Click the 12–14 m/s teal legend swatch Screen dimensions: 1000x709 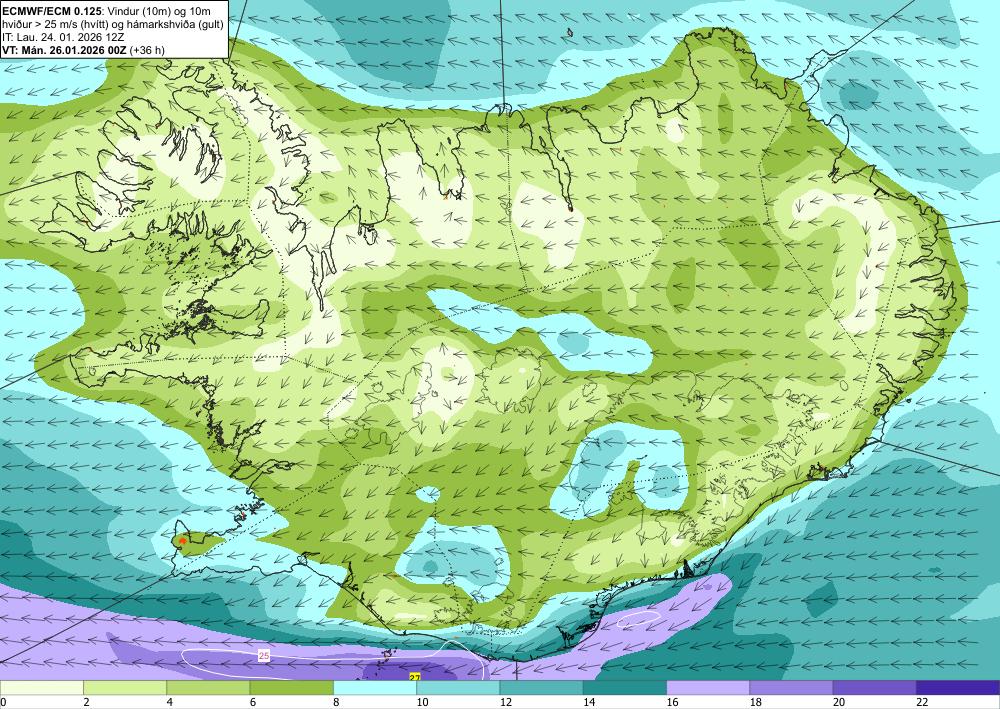point(541,688)
